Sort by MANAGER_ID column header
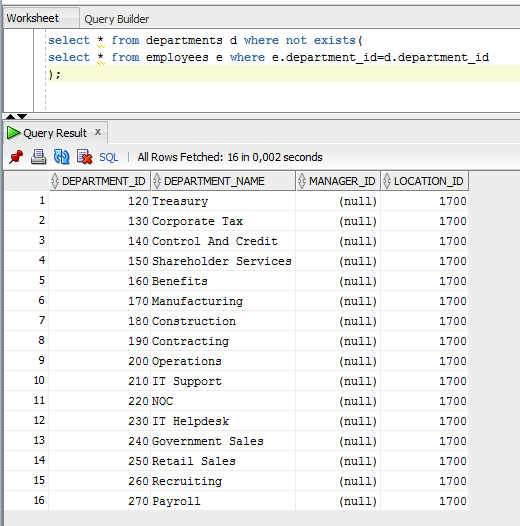Viewport: 520px width, 526px height. (x=338, y=181)
